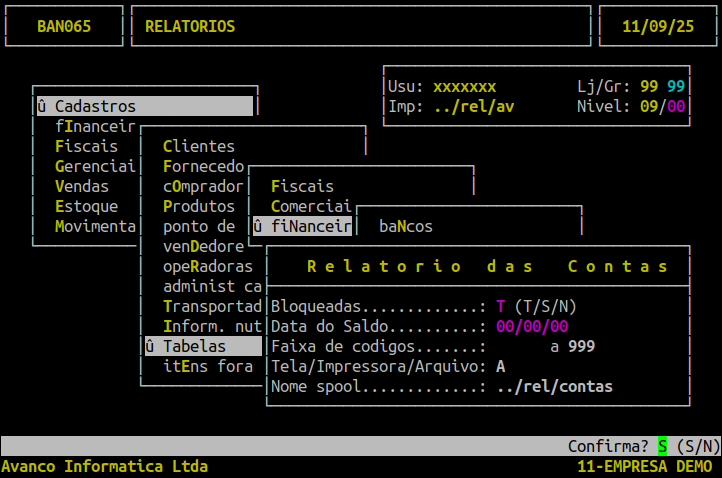
Task: Choose Clientes in the Cadastros submenu
Action: tap(198, 146)
